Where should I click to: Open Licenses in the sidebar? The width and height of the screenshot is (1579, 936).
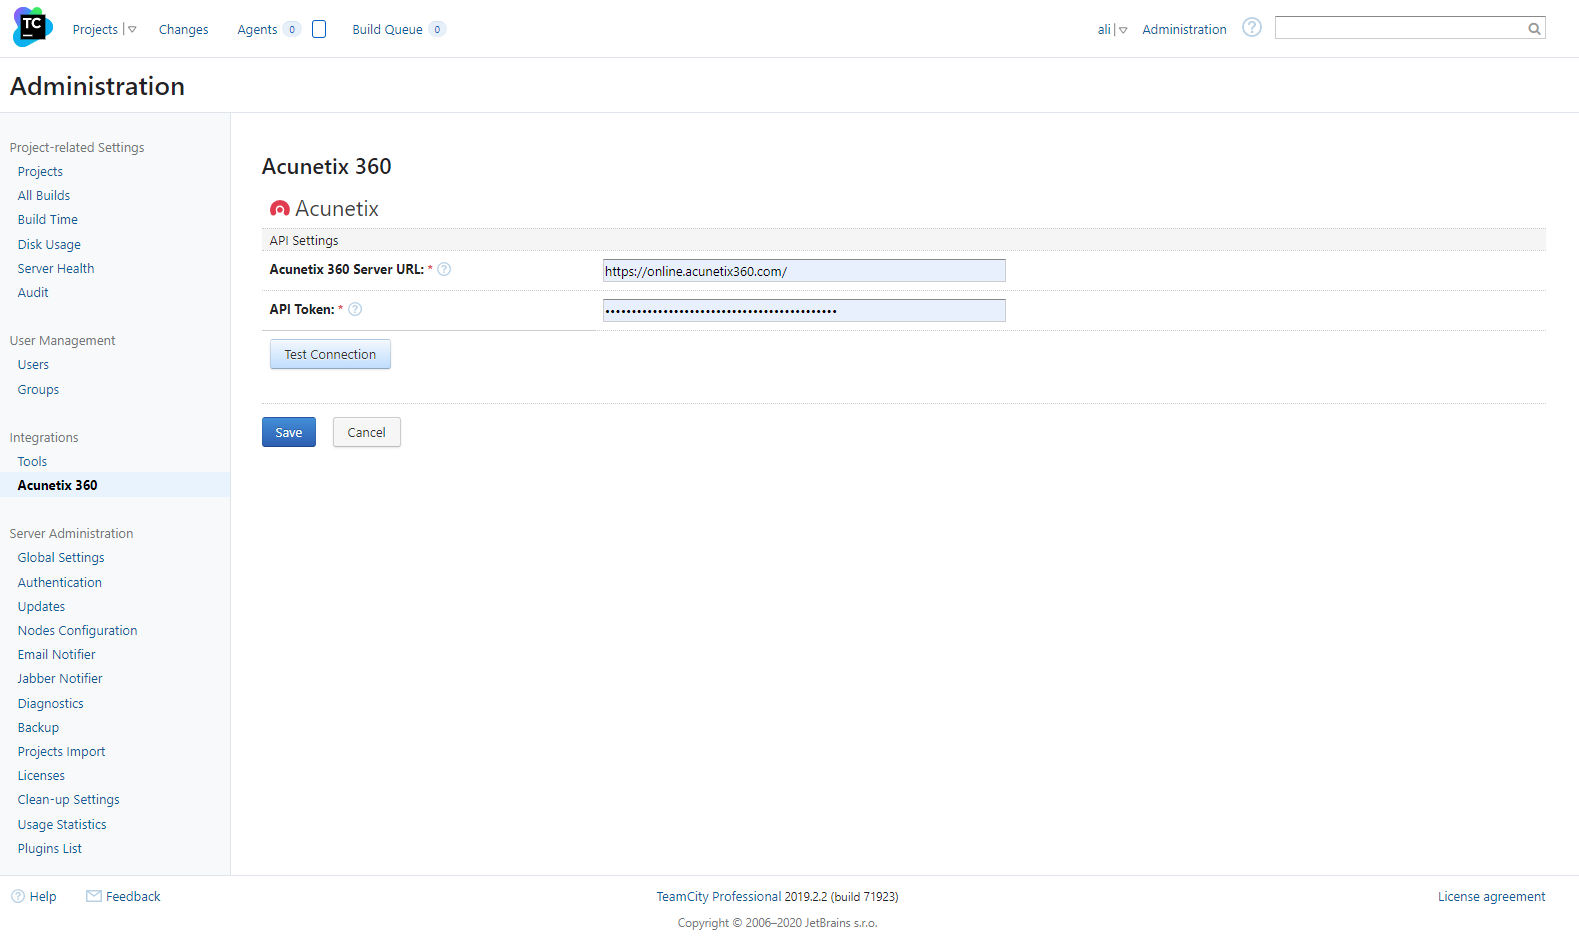pyautogui.click(x=41, y=775)
